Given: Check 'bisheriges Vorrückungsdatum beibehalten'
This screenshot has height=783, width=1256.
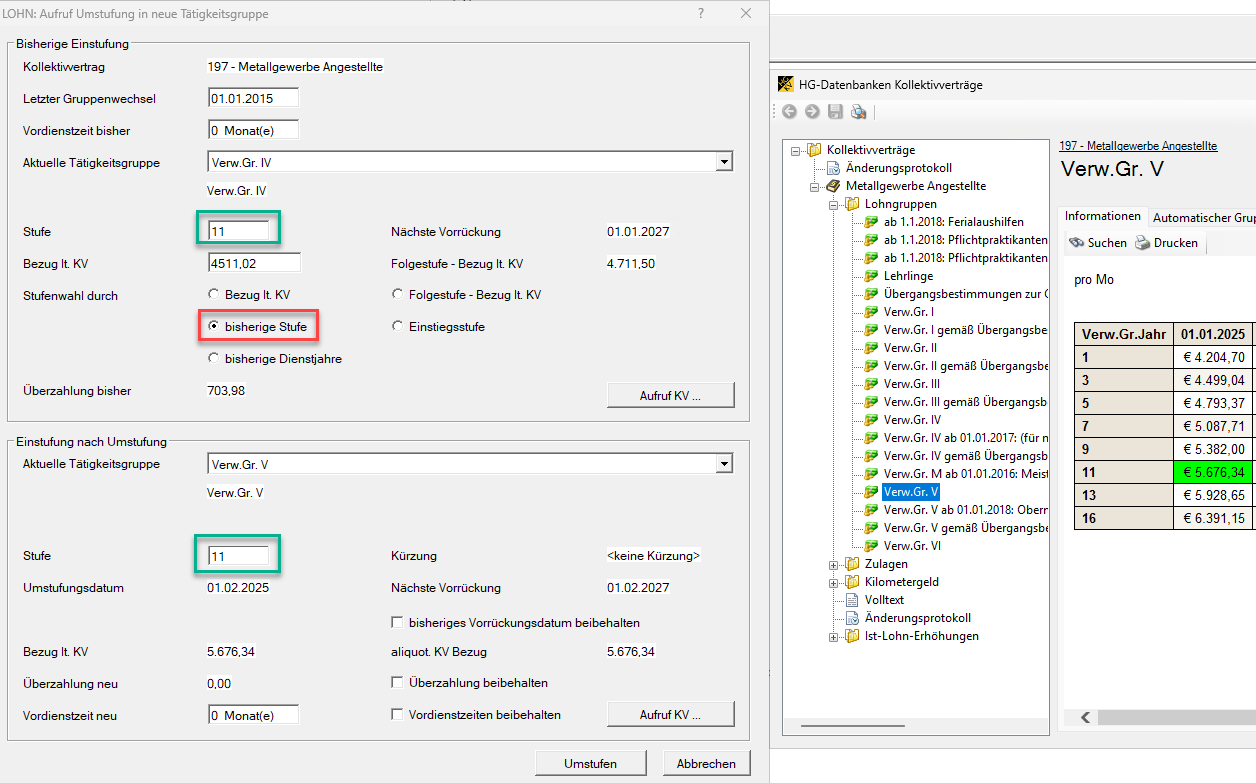Looking at the screenshot, I should [397, 622].
